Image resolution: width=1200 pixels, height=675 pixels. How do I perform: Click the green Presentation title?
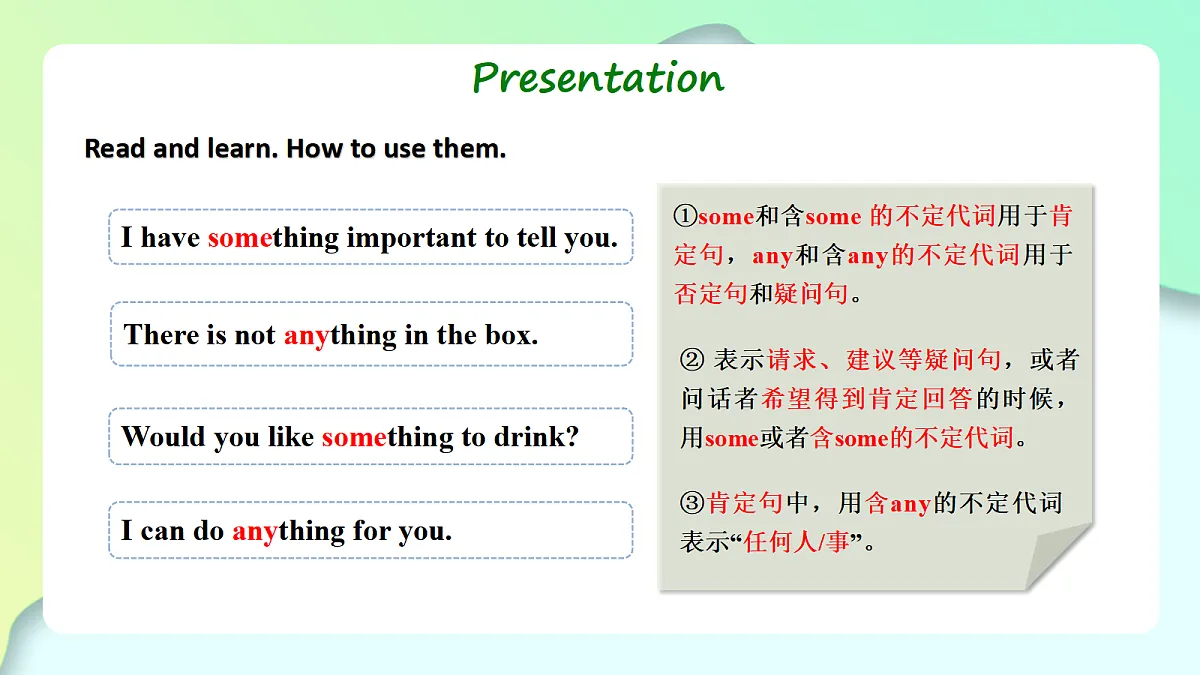click(x=598, y=78)
